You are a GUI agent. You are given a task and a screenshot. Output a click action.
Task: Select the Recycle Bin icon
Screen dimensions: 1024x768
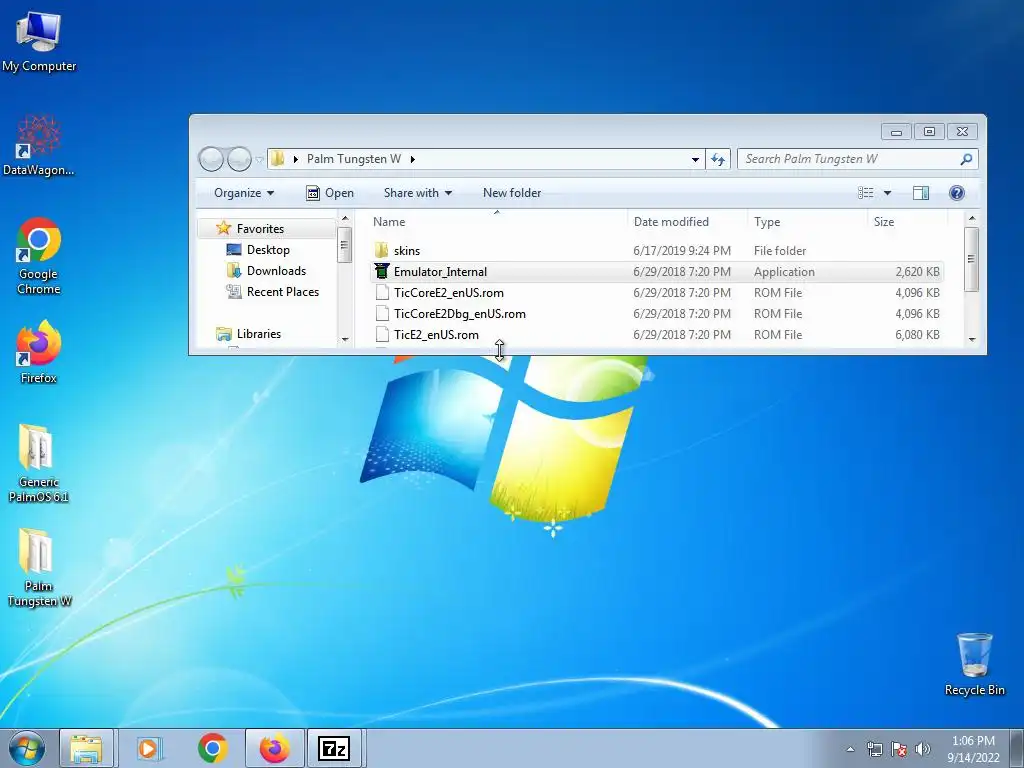(x=974, y=664)
